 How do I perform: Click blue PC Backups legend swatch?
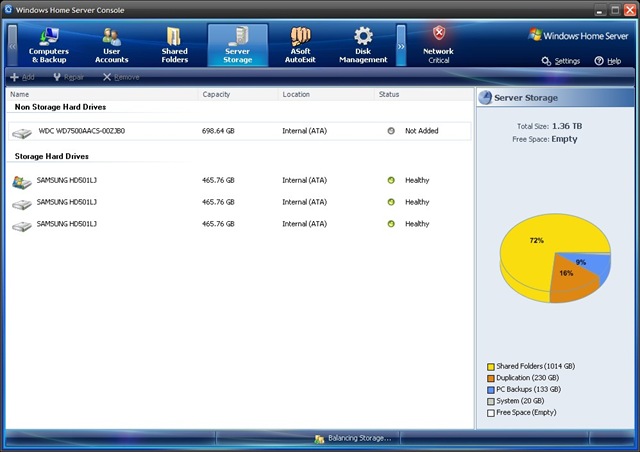click(491, 390)
